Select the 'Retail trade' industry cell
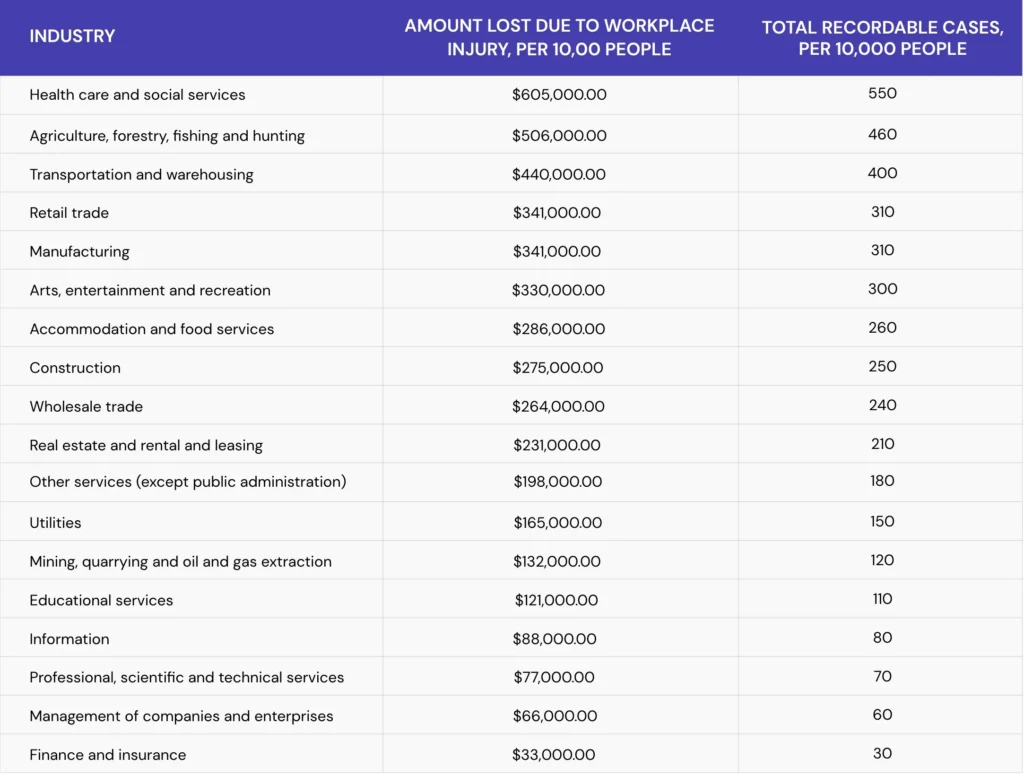The height and width of the screenshot is (775, 1024). tap(69, 213)
